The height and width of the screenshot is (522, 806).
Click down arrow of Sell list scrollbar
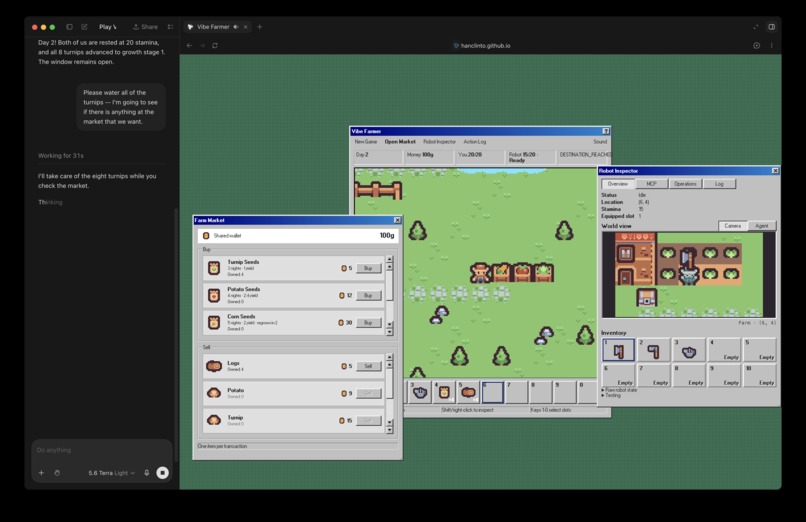tap(389, 430)
